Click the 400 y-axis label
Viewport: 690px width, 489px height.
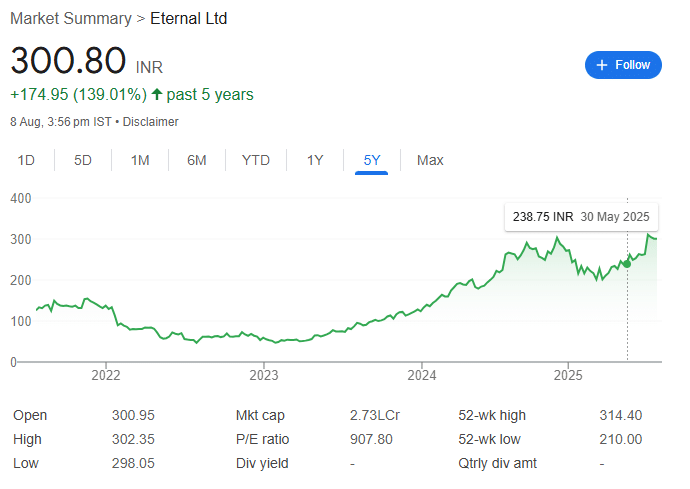[21, 198]
